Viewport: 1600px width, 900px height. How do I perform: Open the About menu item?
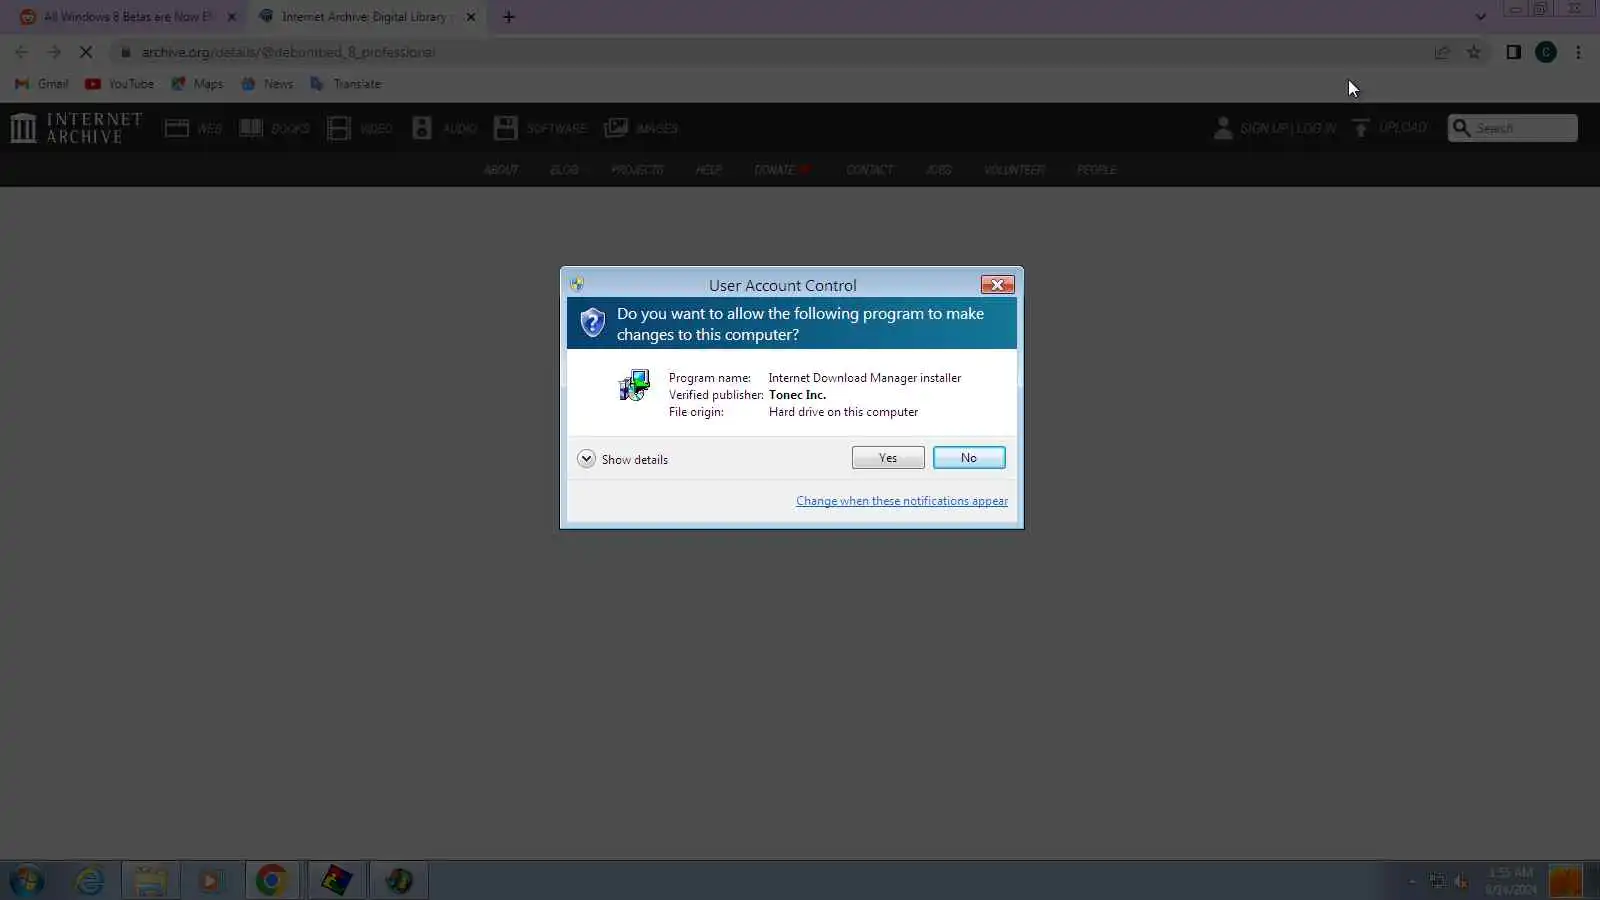click(501, 170)
